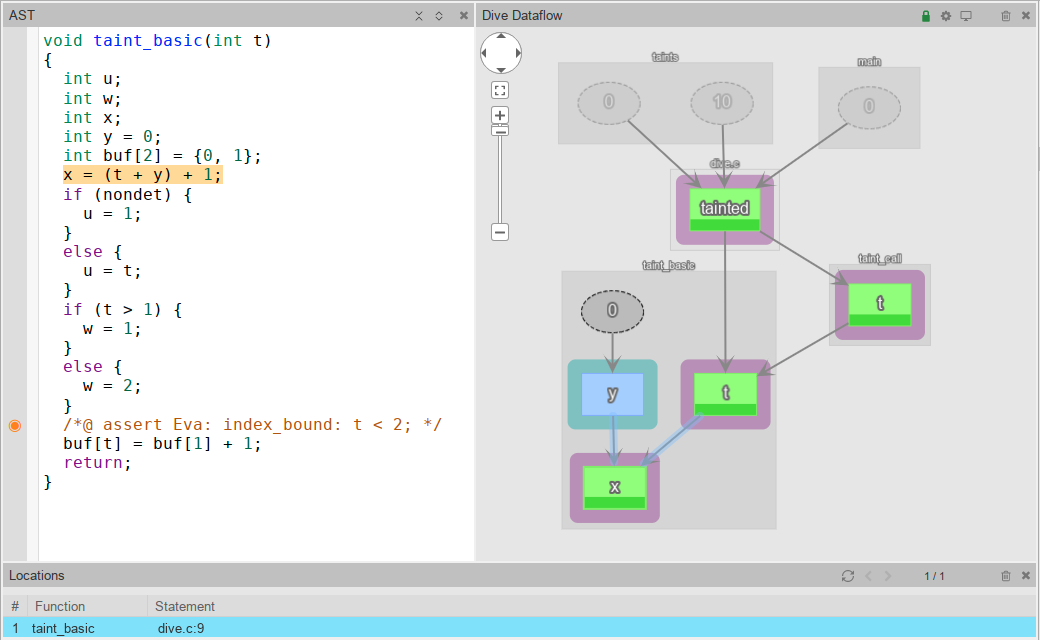Image resolution: width=1040 pixels, height=640 pixels.
Task: Click the '0' node in taints group
Action: click(x=609, y=102)
